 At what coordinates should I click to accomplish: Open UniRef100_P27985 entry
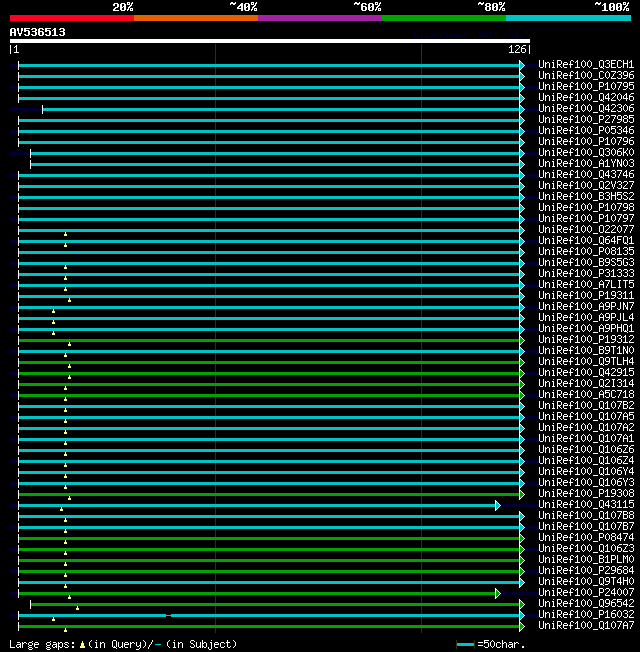pos(586,119)
